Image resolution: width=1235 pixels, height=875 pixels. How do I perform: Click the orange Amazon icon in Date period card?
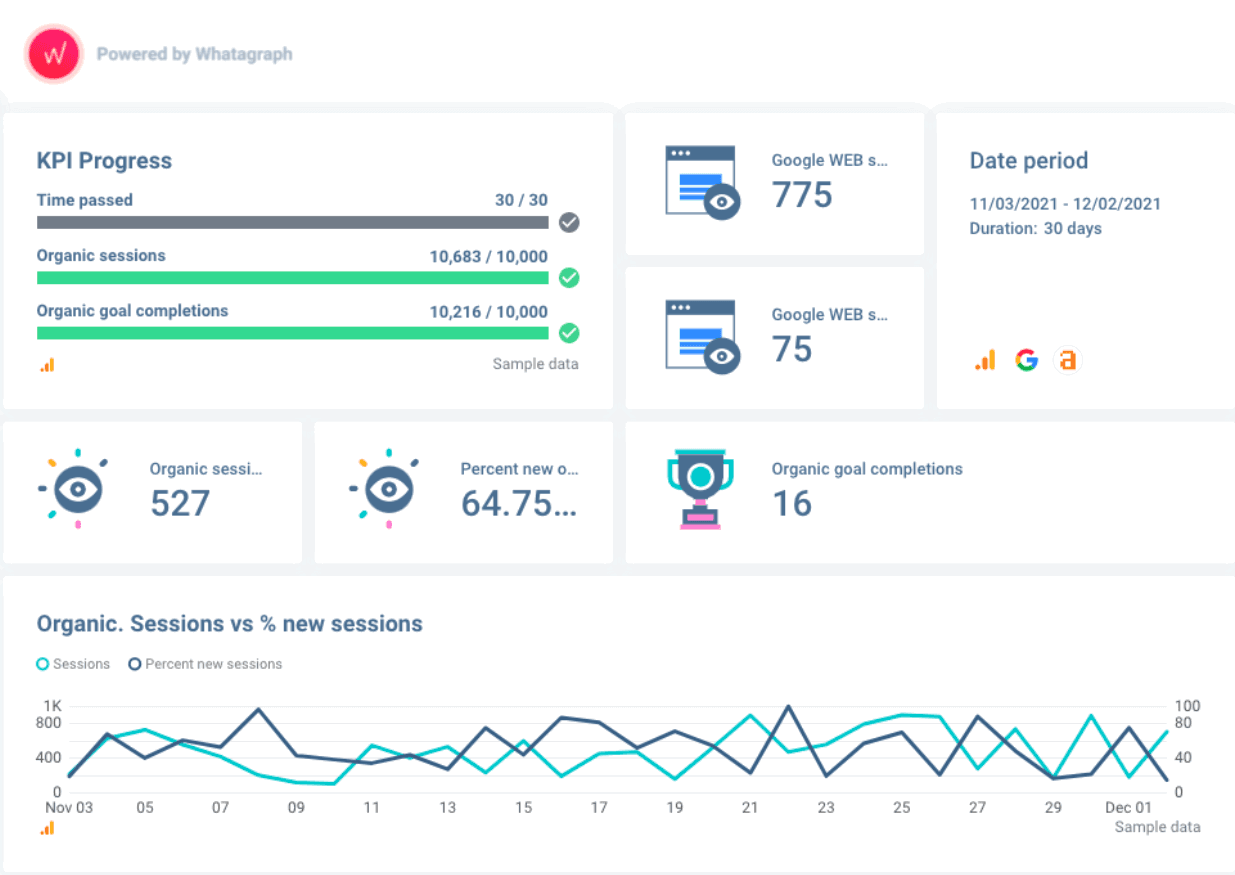coord(1067,360)
